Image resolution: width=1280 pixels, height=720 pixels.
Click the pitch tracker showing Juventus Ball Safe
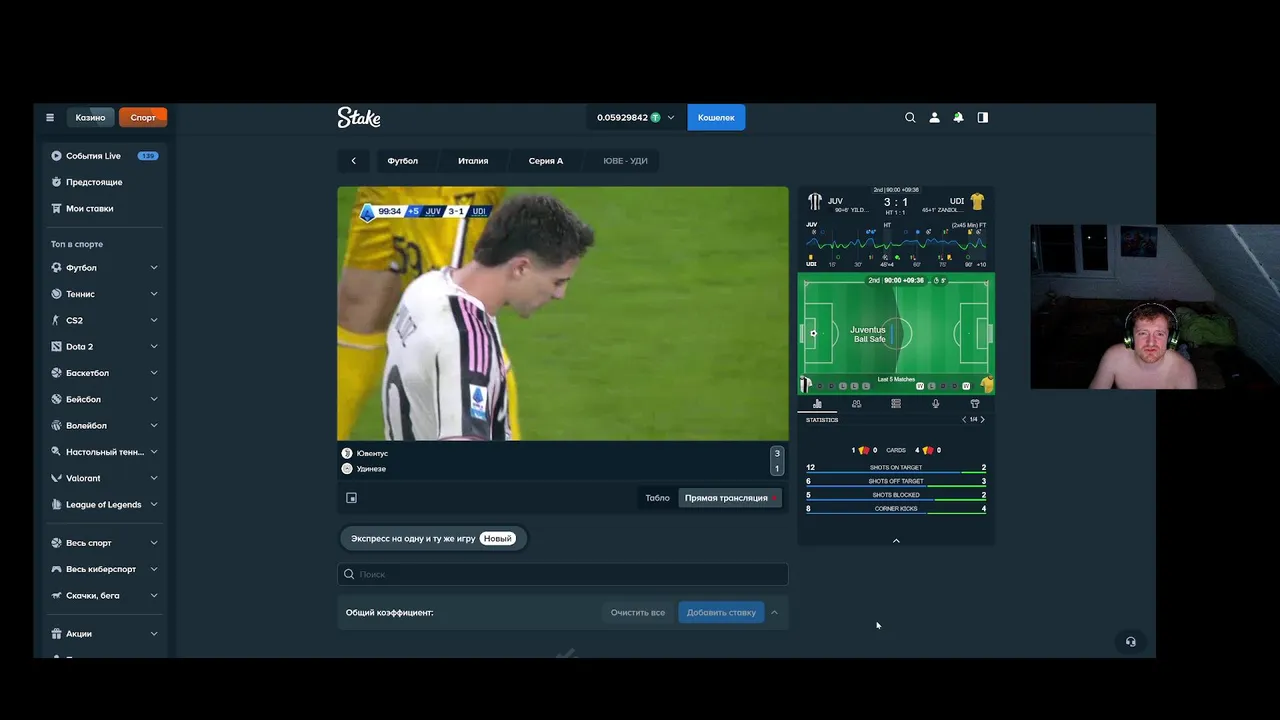[x=896, y=334]
